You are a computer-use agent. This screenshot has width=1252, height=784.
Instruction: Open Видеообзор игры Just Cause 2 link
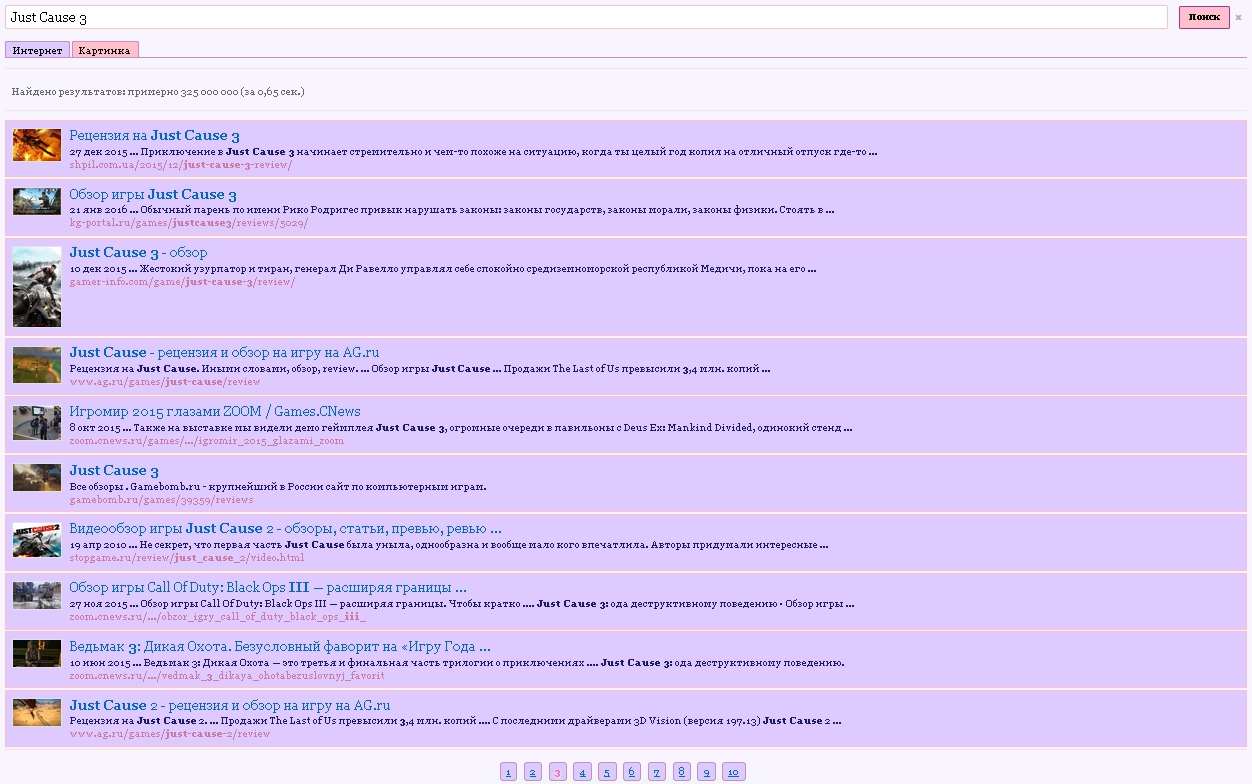click(285, 528)
